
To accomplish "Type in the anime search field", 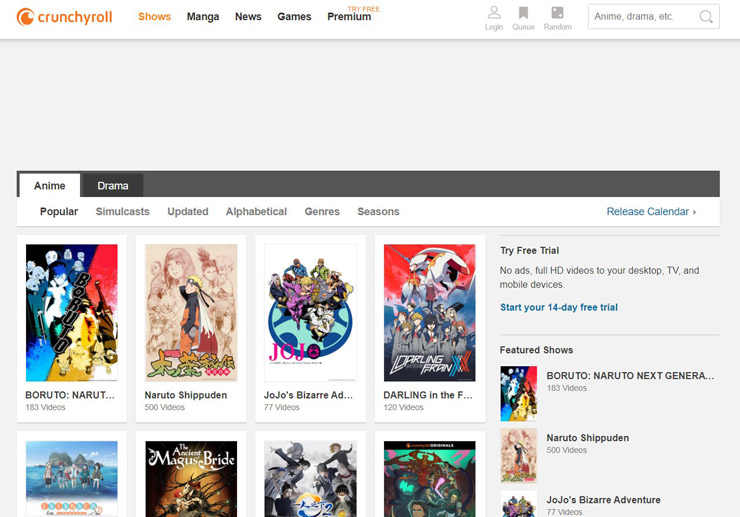I will pos(642,17).
